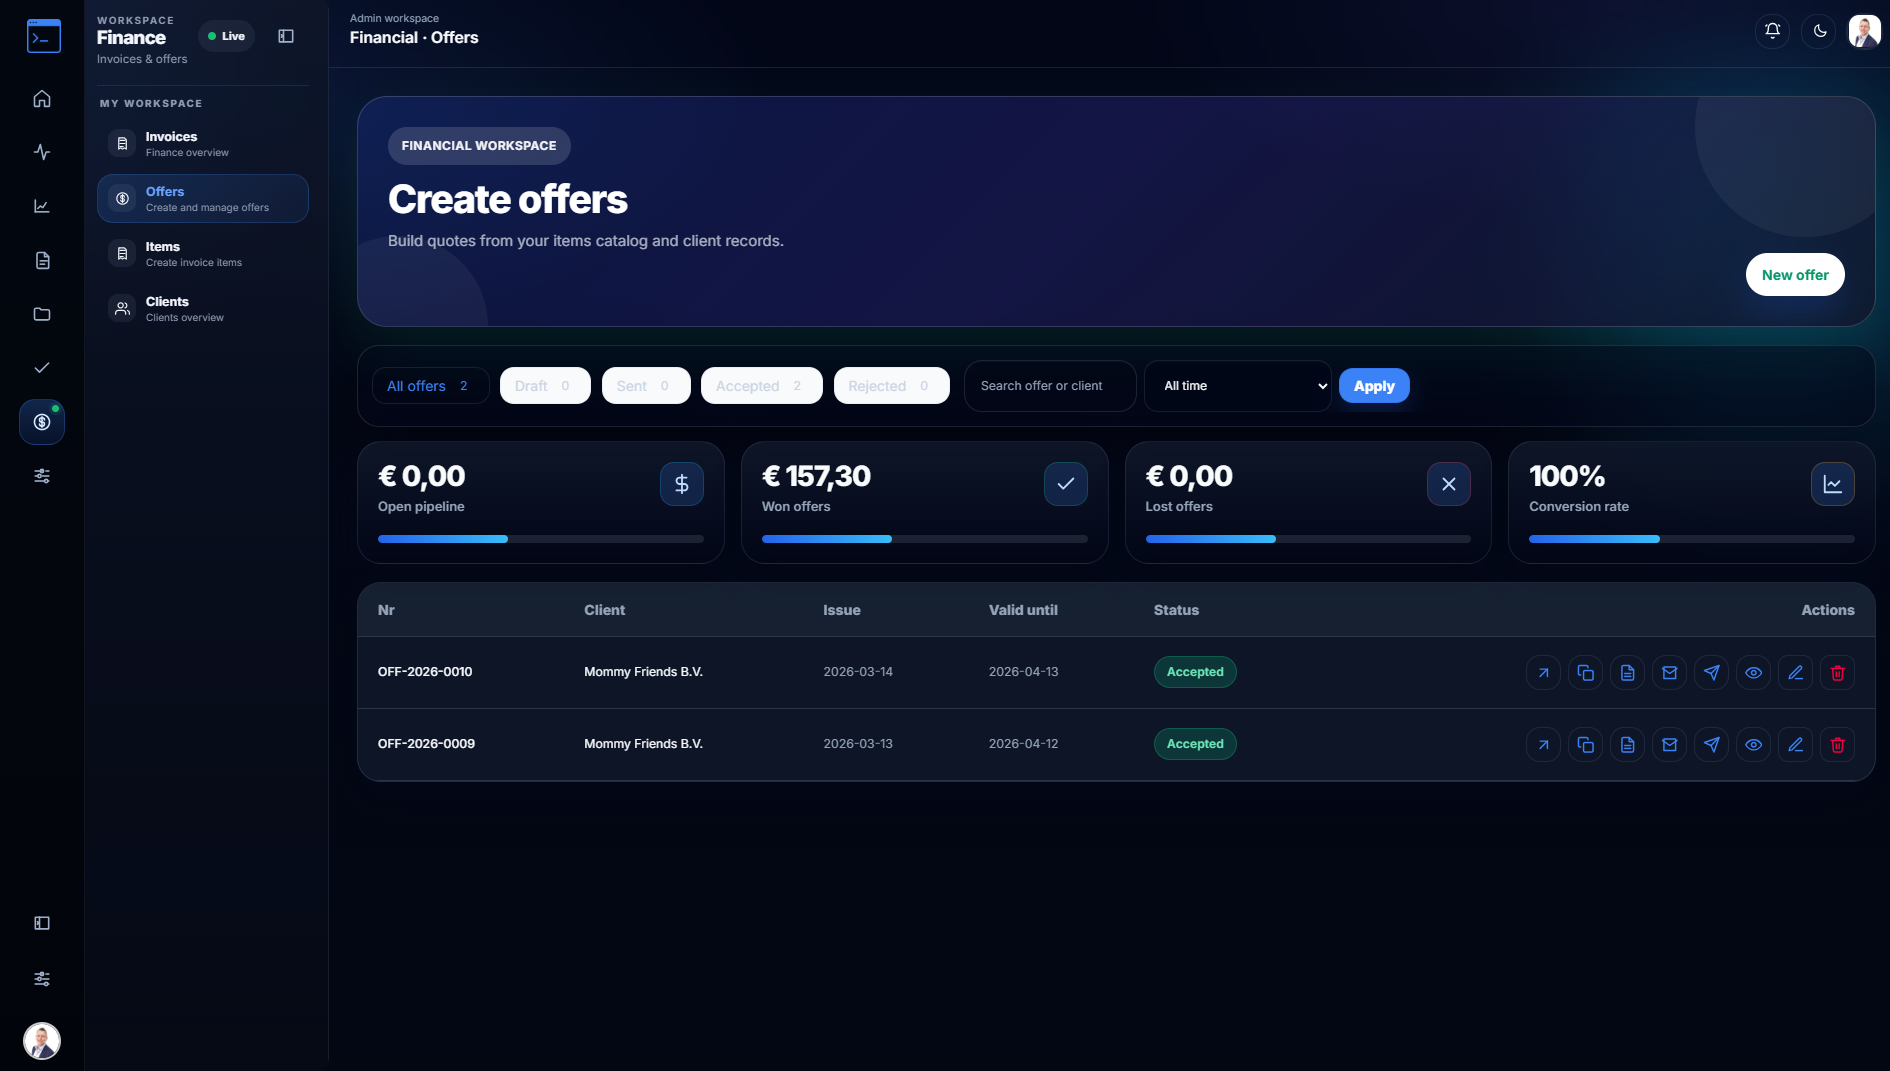Open notifications bell in the top bar

point(1772,31)
